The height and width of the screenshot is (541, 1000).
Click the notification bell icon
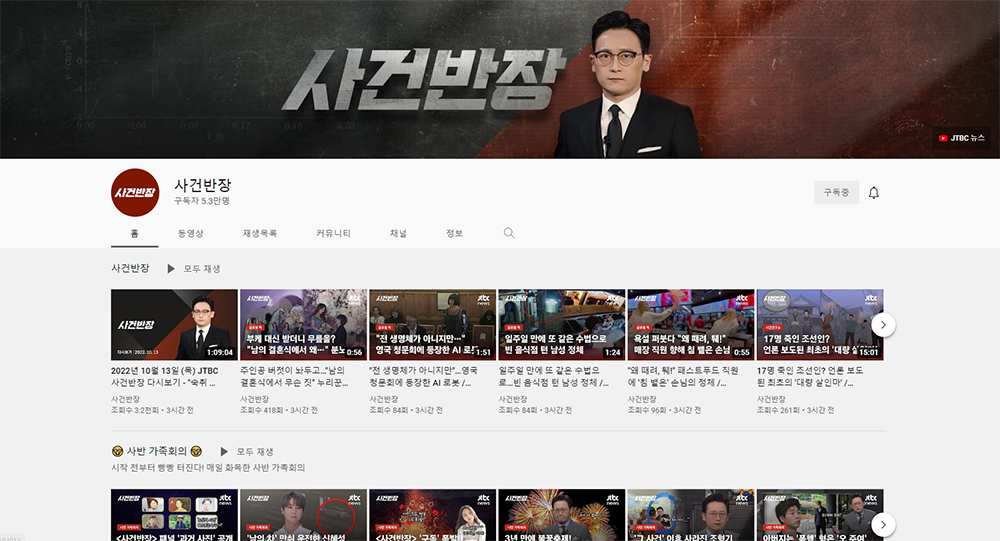(x=874, y=193)
